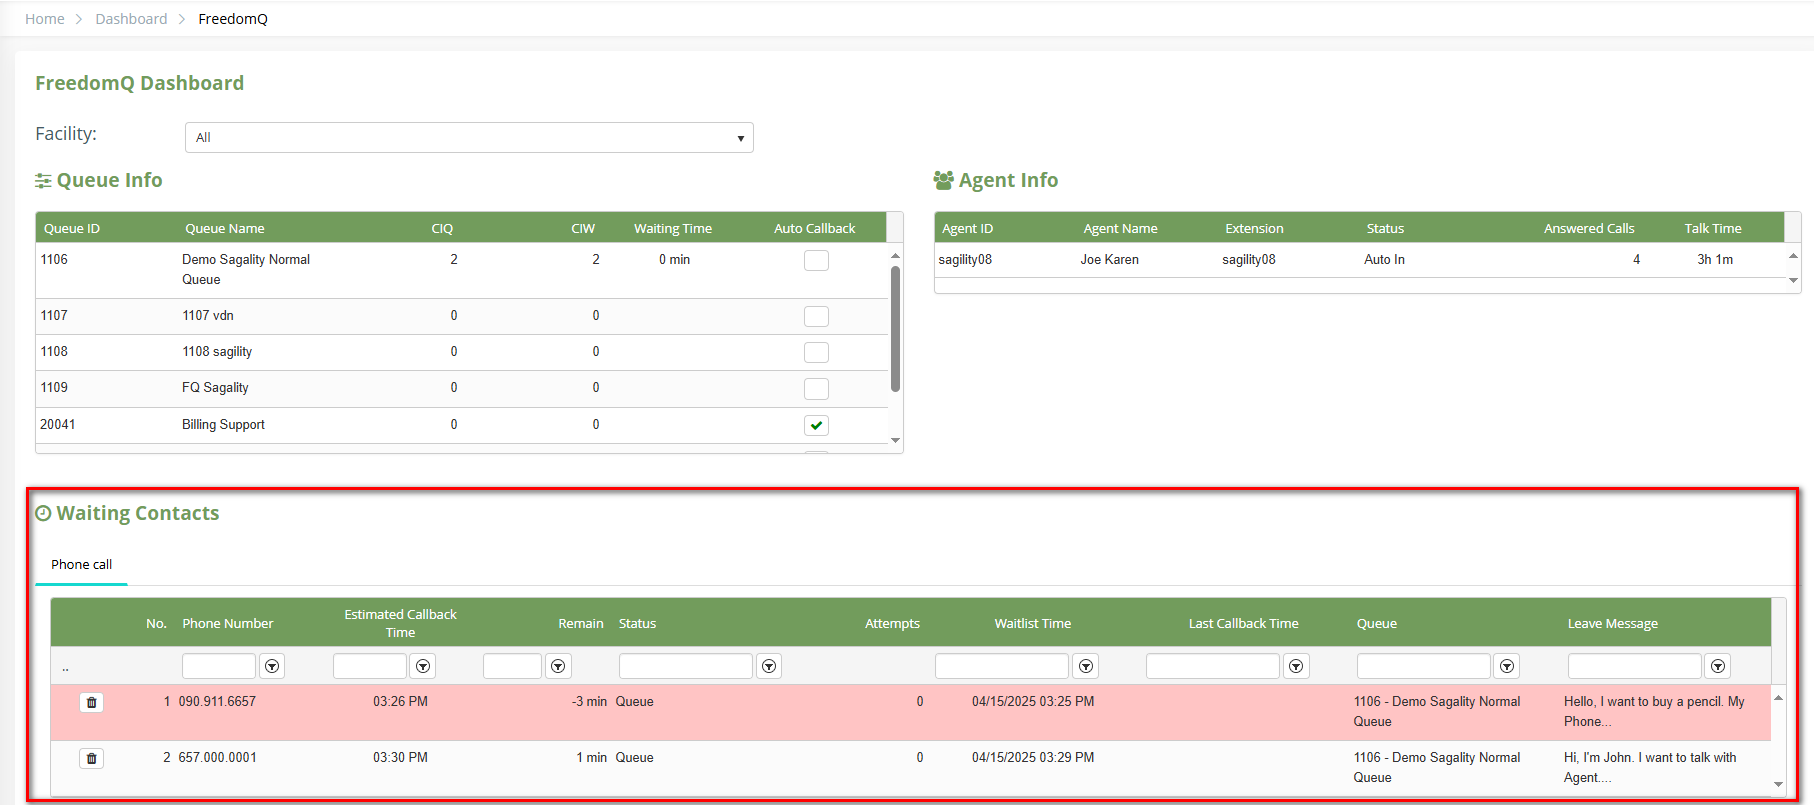Viewport: 1814px width, 805px height.
Task: Select the Phone call tab
Action: [81, 565]
